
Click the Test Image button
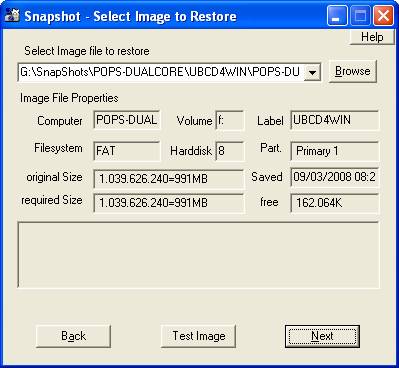pyautogui.click(x=199, y=336)
